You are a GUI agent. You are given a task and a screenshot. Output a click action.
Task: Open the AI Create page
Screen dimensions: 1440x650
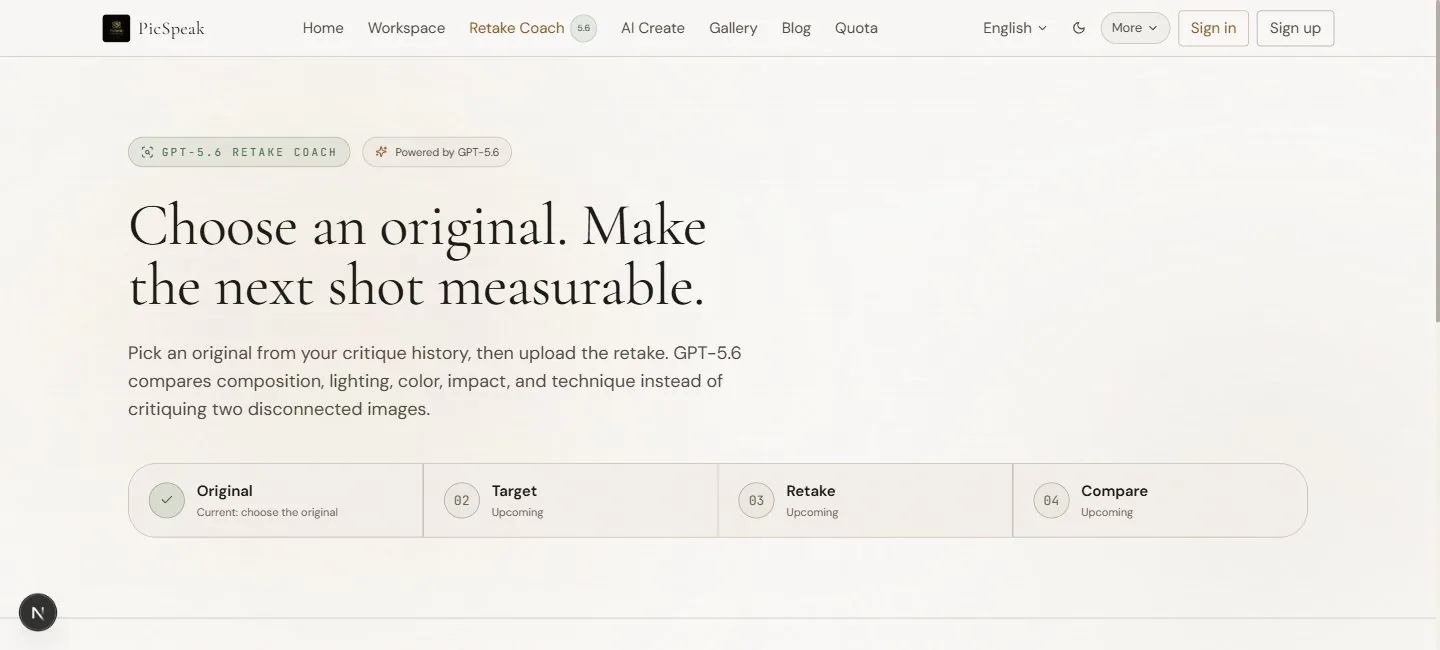coord(653,28)
